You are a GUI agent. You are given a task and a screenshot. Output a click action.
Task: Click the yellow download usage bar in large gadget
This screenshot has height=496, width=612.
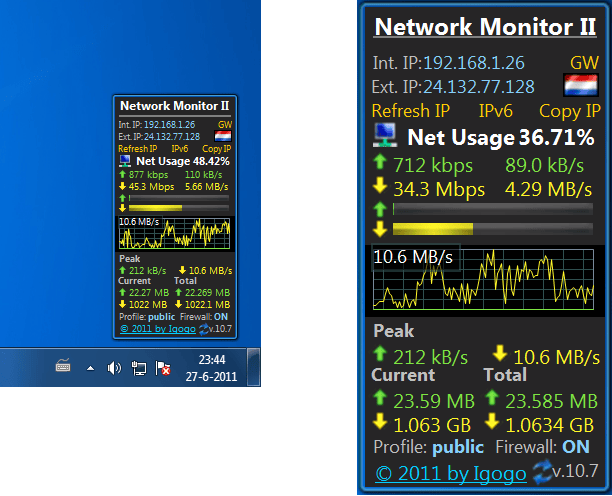[493, 229]
